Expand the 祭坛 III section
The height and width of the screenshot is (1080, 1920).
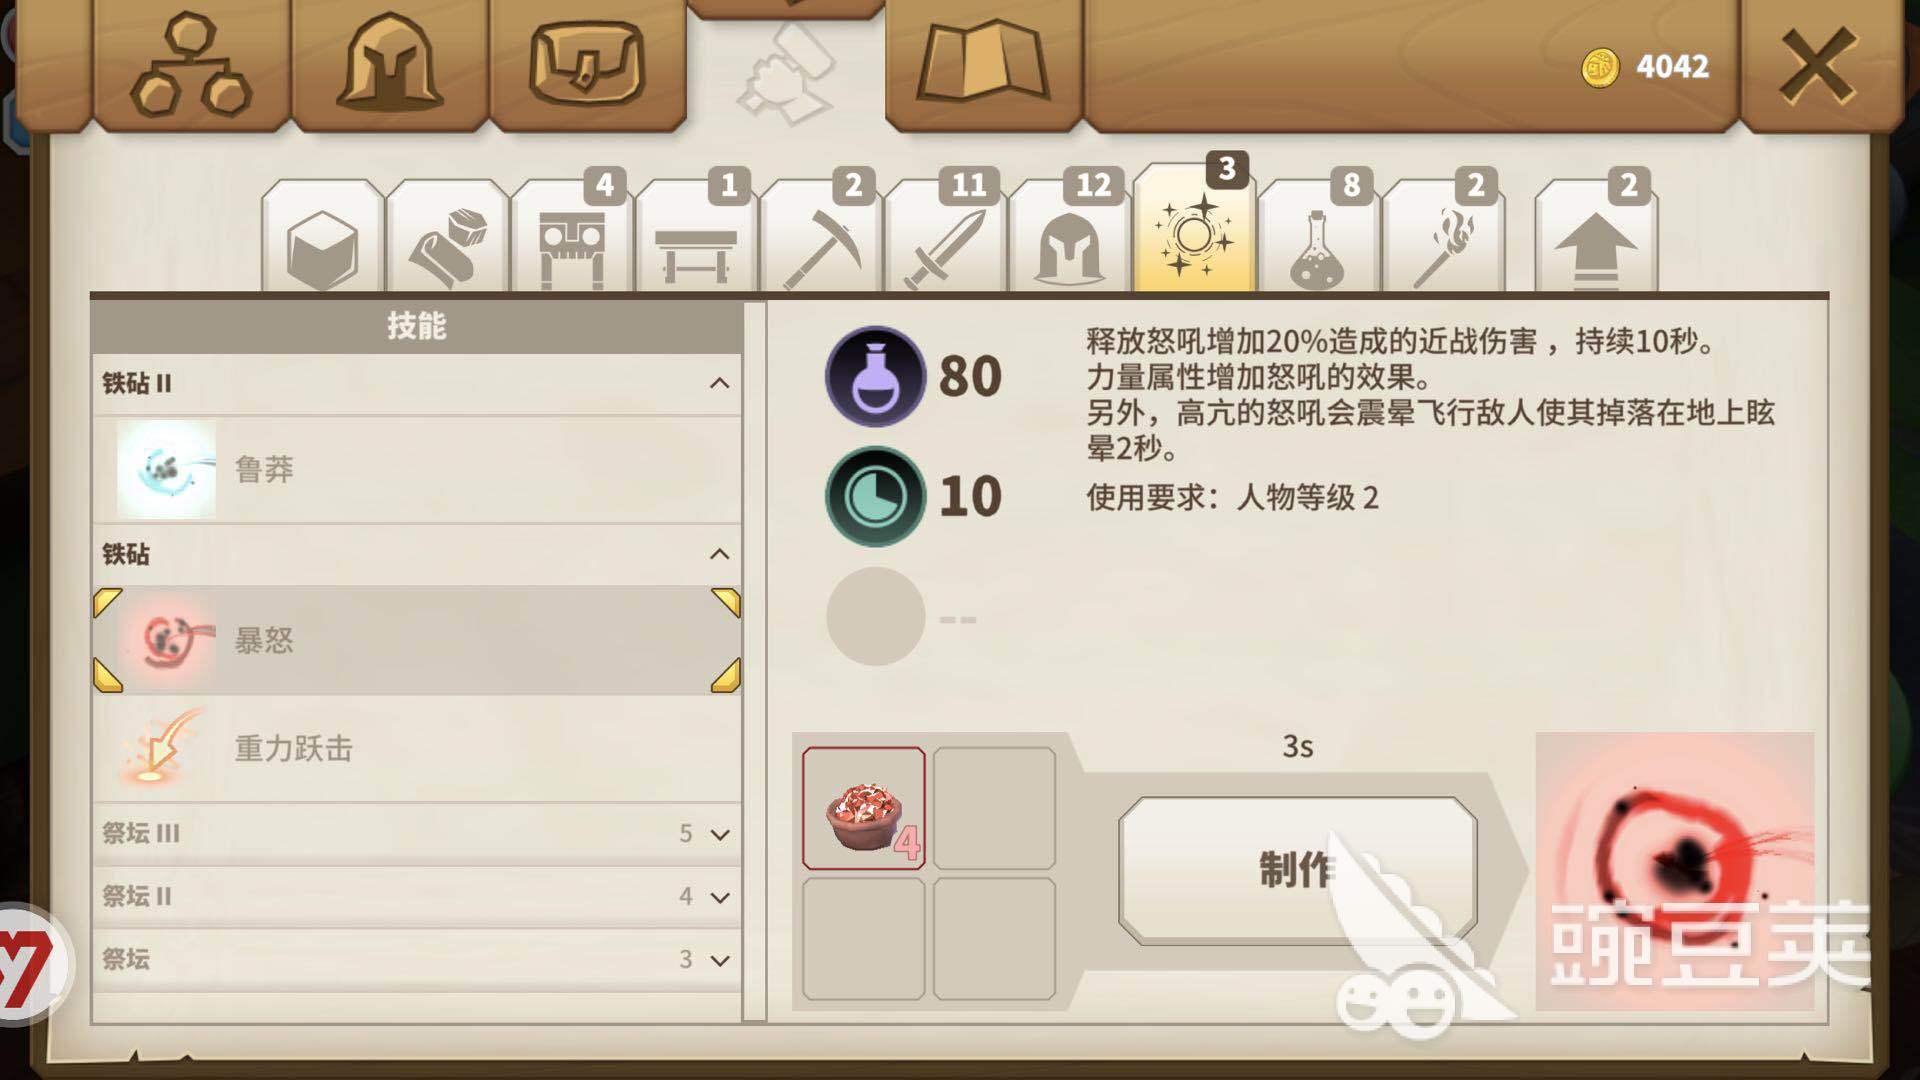click(416, 833)
